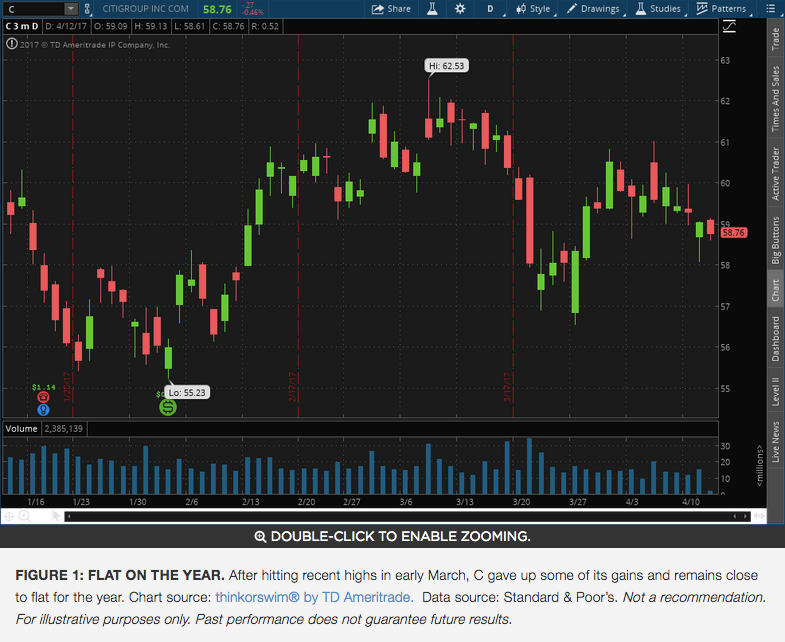
Task: Click the 1/20/17 expiration marker line
Action: coord(73,225)
